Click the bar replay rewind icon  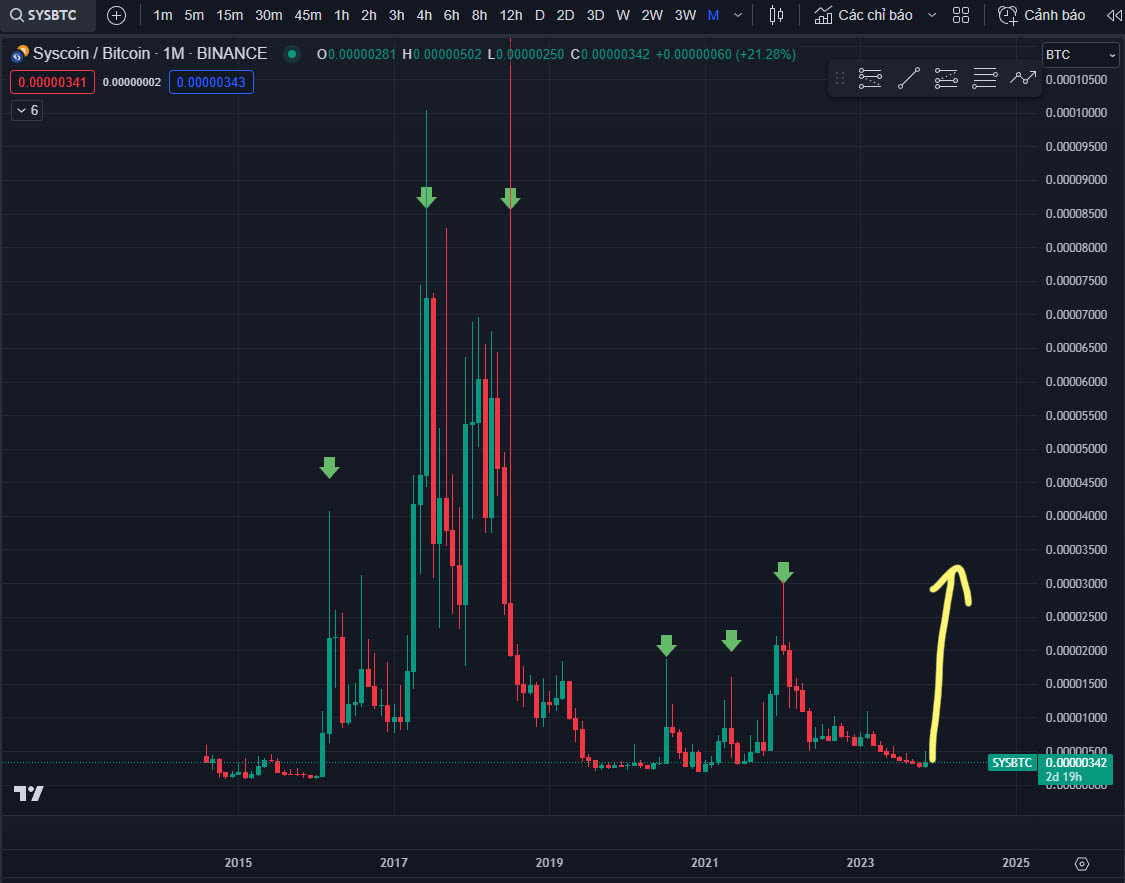(1114, 15)
